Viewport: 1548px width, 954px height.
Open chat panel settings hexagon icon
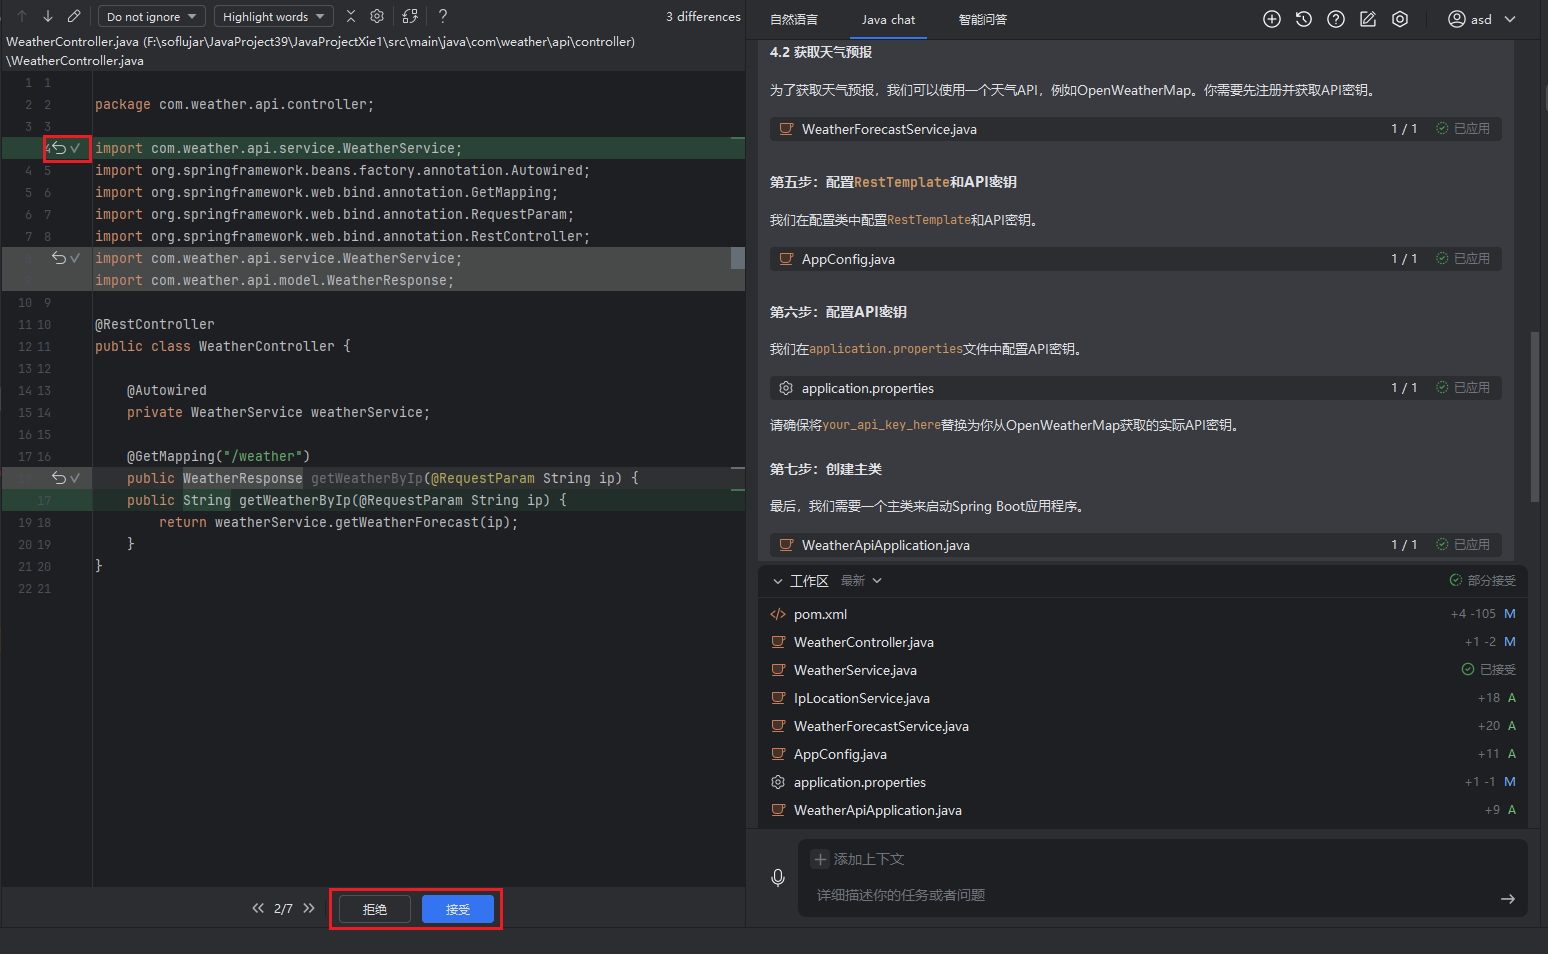click(1400, 19)
